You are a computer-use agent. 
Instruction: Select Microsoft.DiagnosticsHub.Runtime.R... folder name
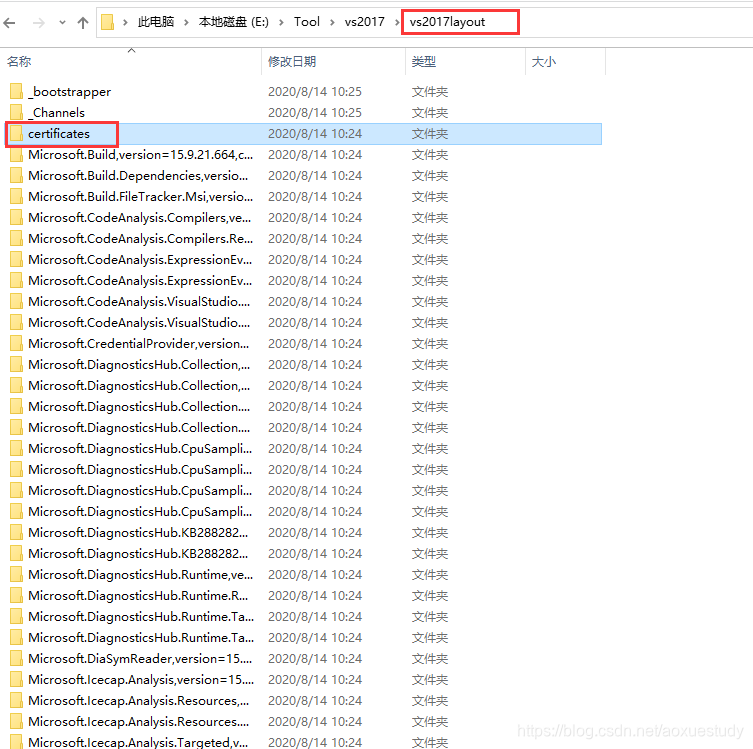coord(138,596)
